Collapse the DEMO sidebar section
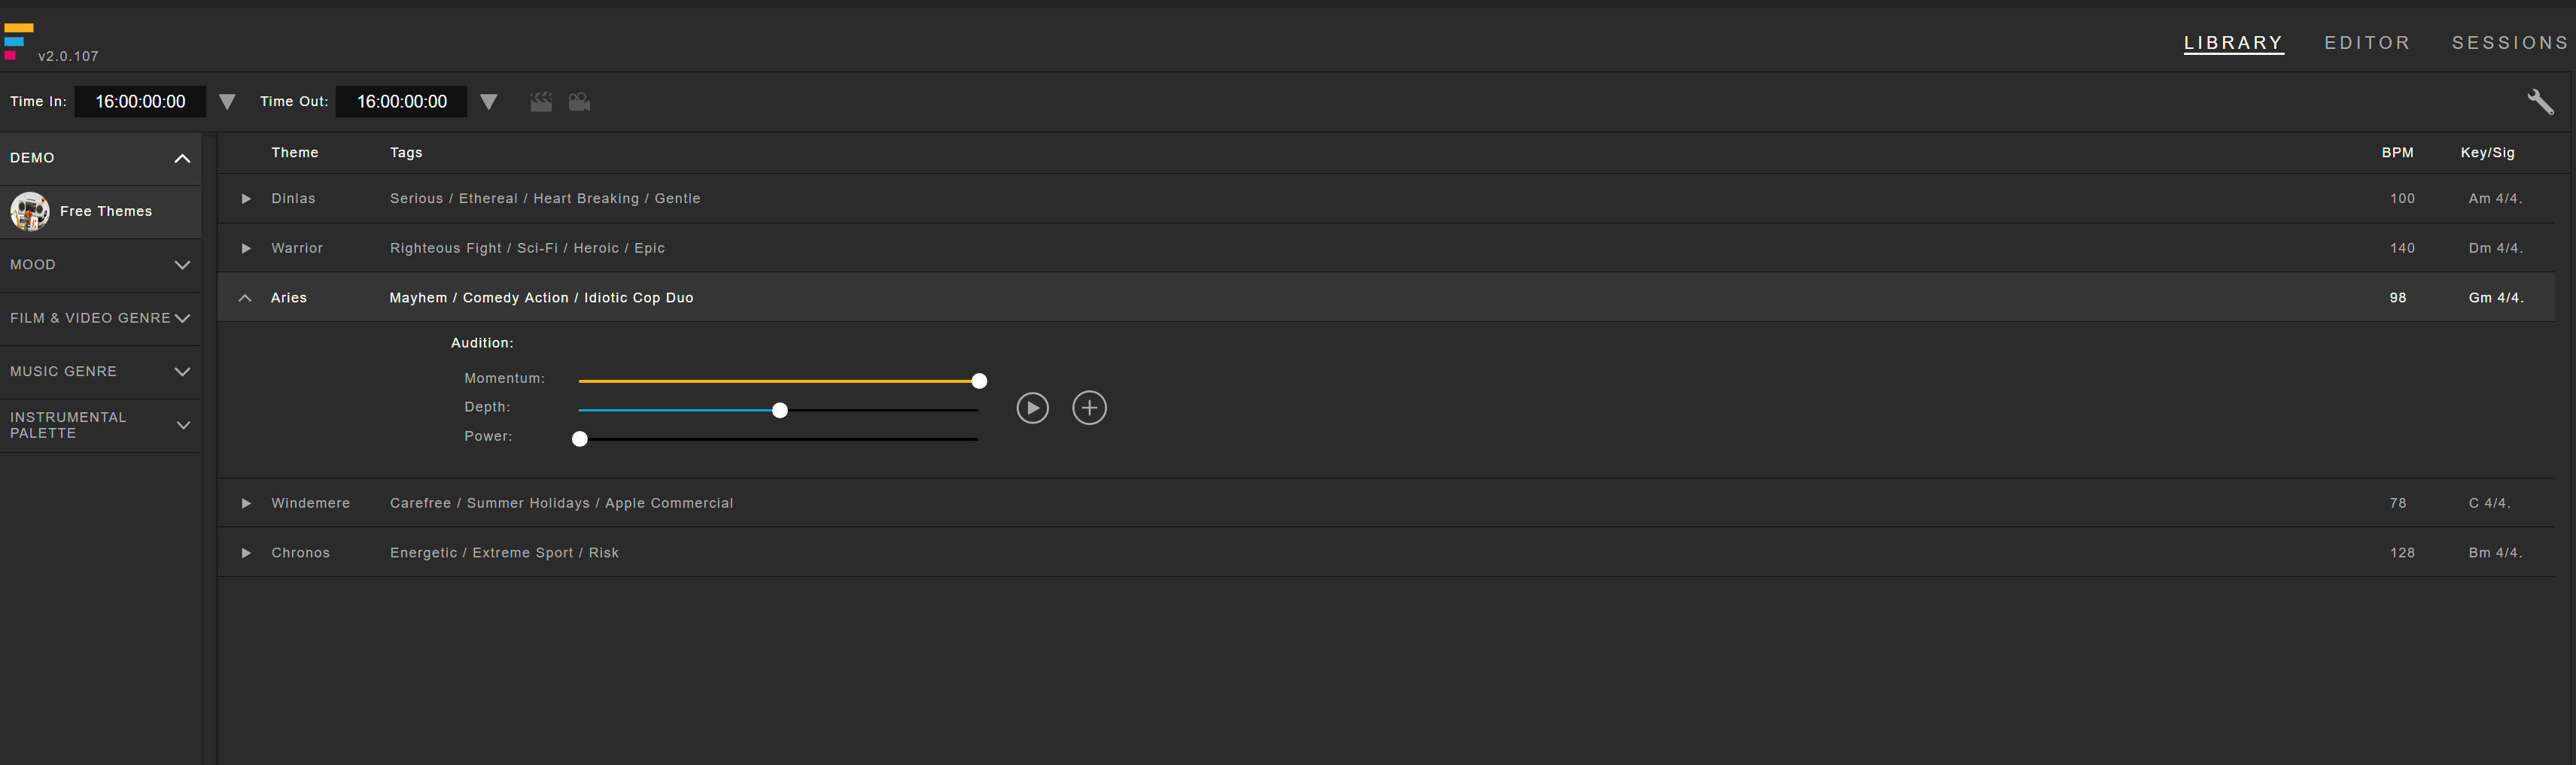The height and width of the screenshot is (765, 2576). point(182,158)
